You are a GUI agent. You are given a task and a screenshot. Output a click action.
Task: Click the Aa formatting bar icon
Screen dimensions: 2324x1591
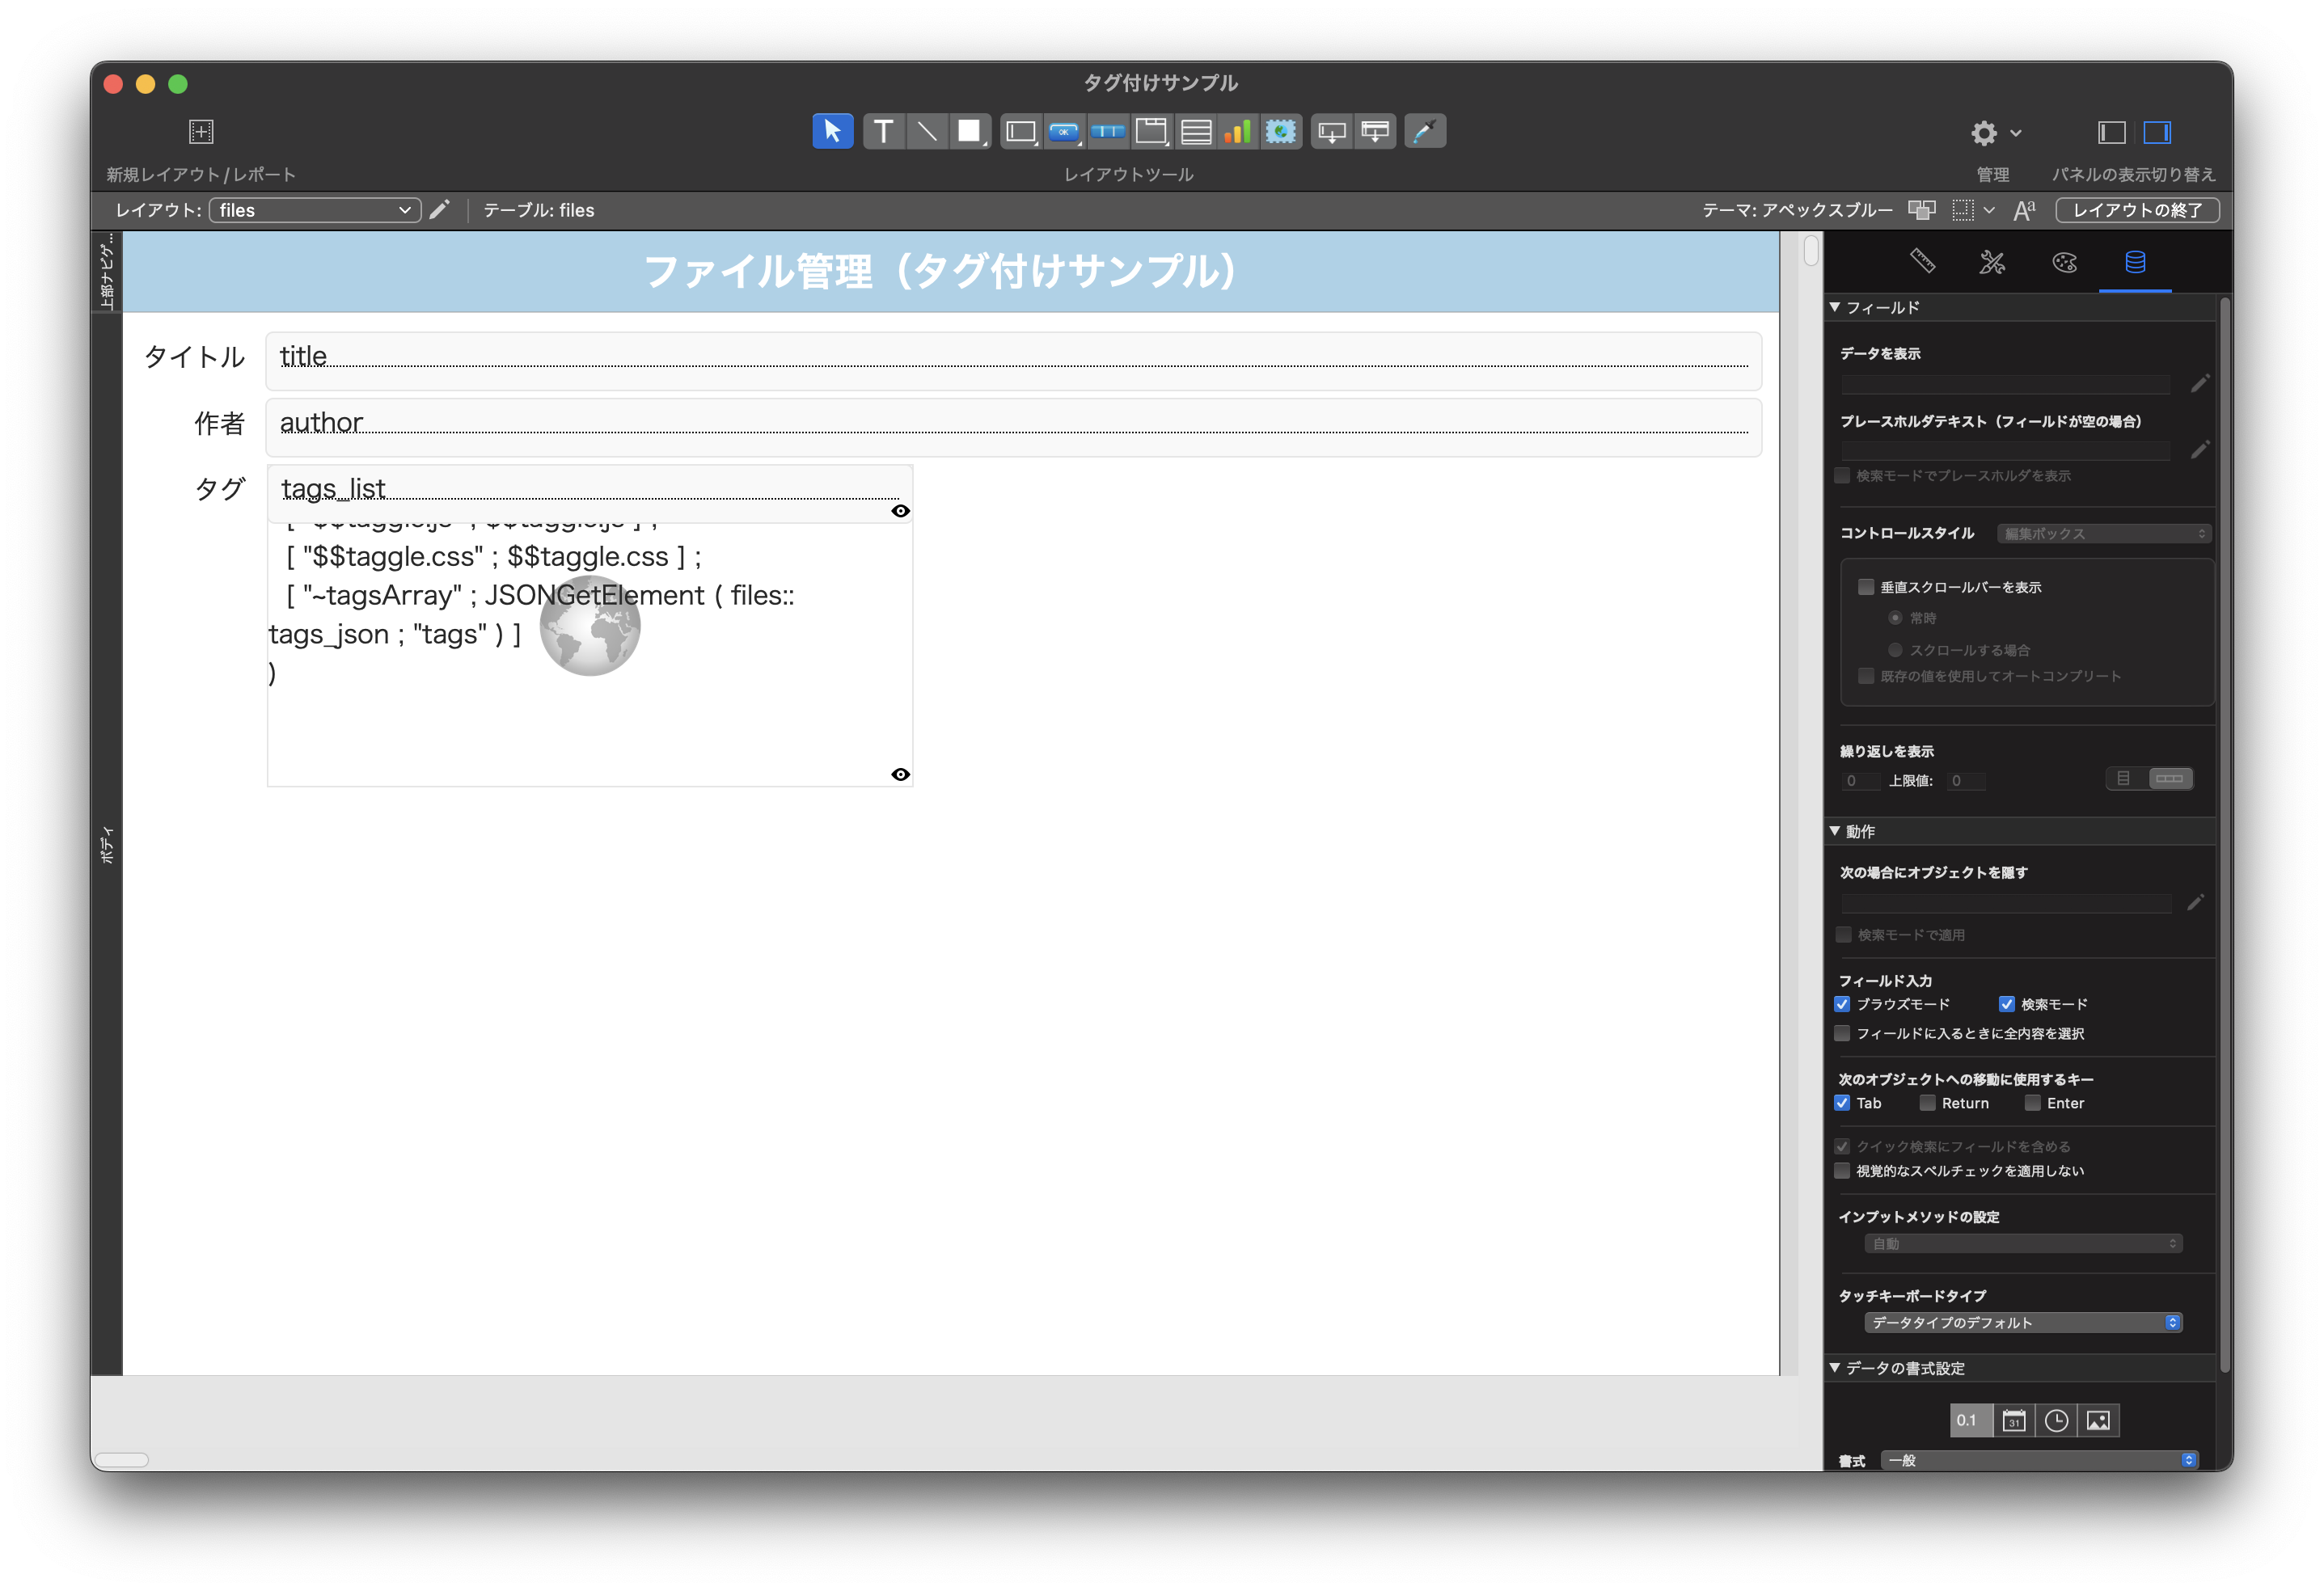2024,210
